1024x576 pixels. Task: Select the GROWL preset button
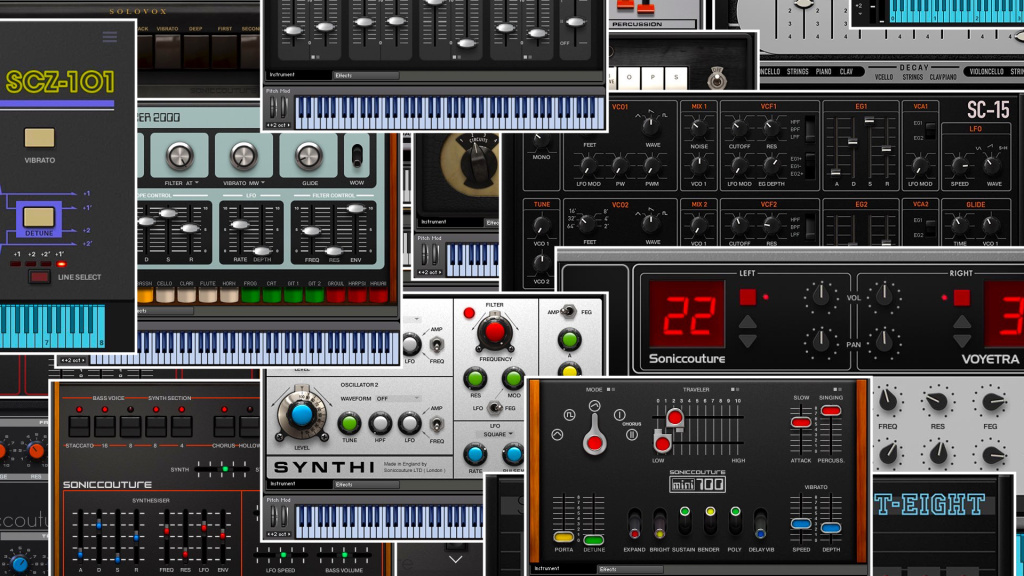coord(336,295)
